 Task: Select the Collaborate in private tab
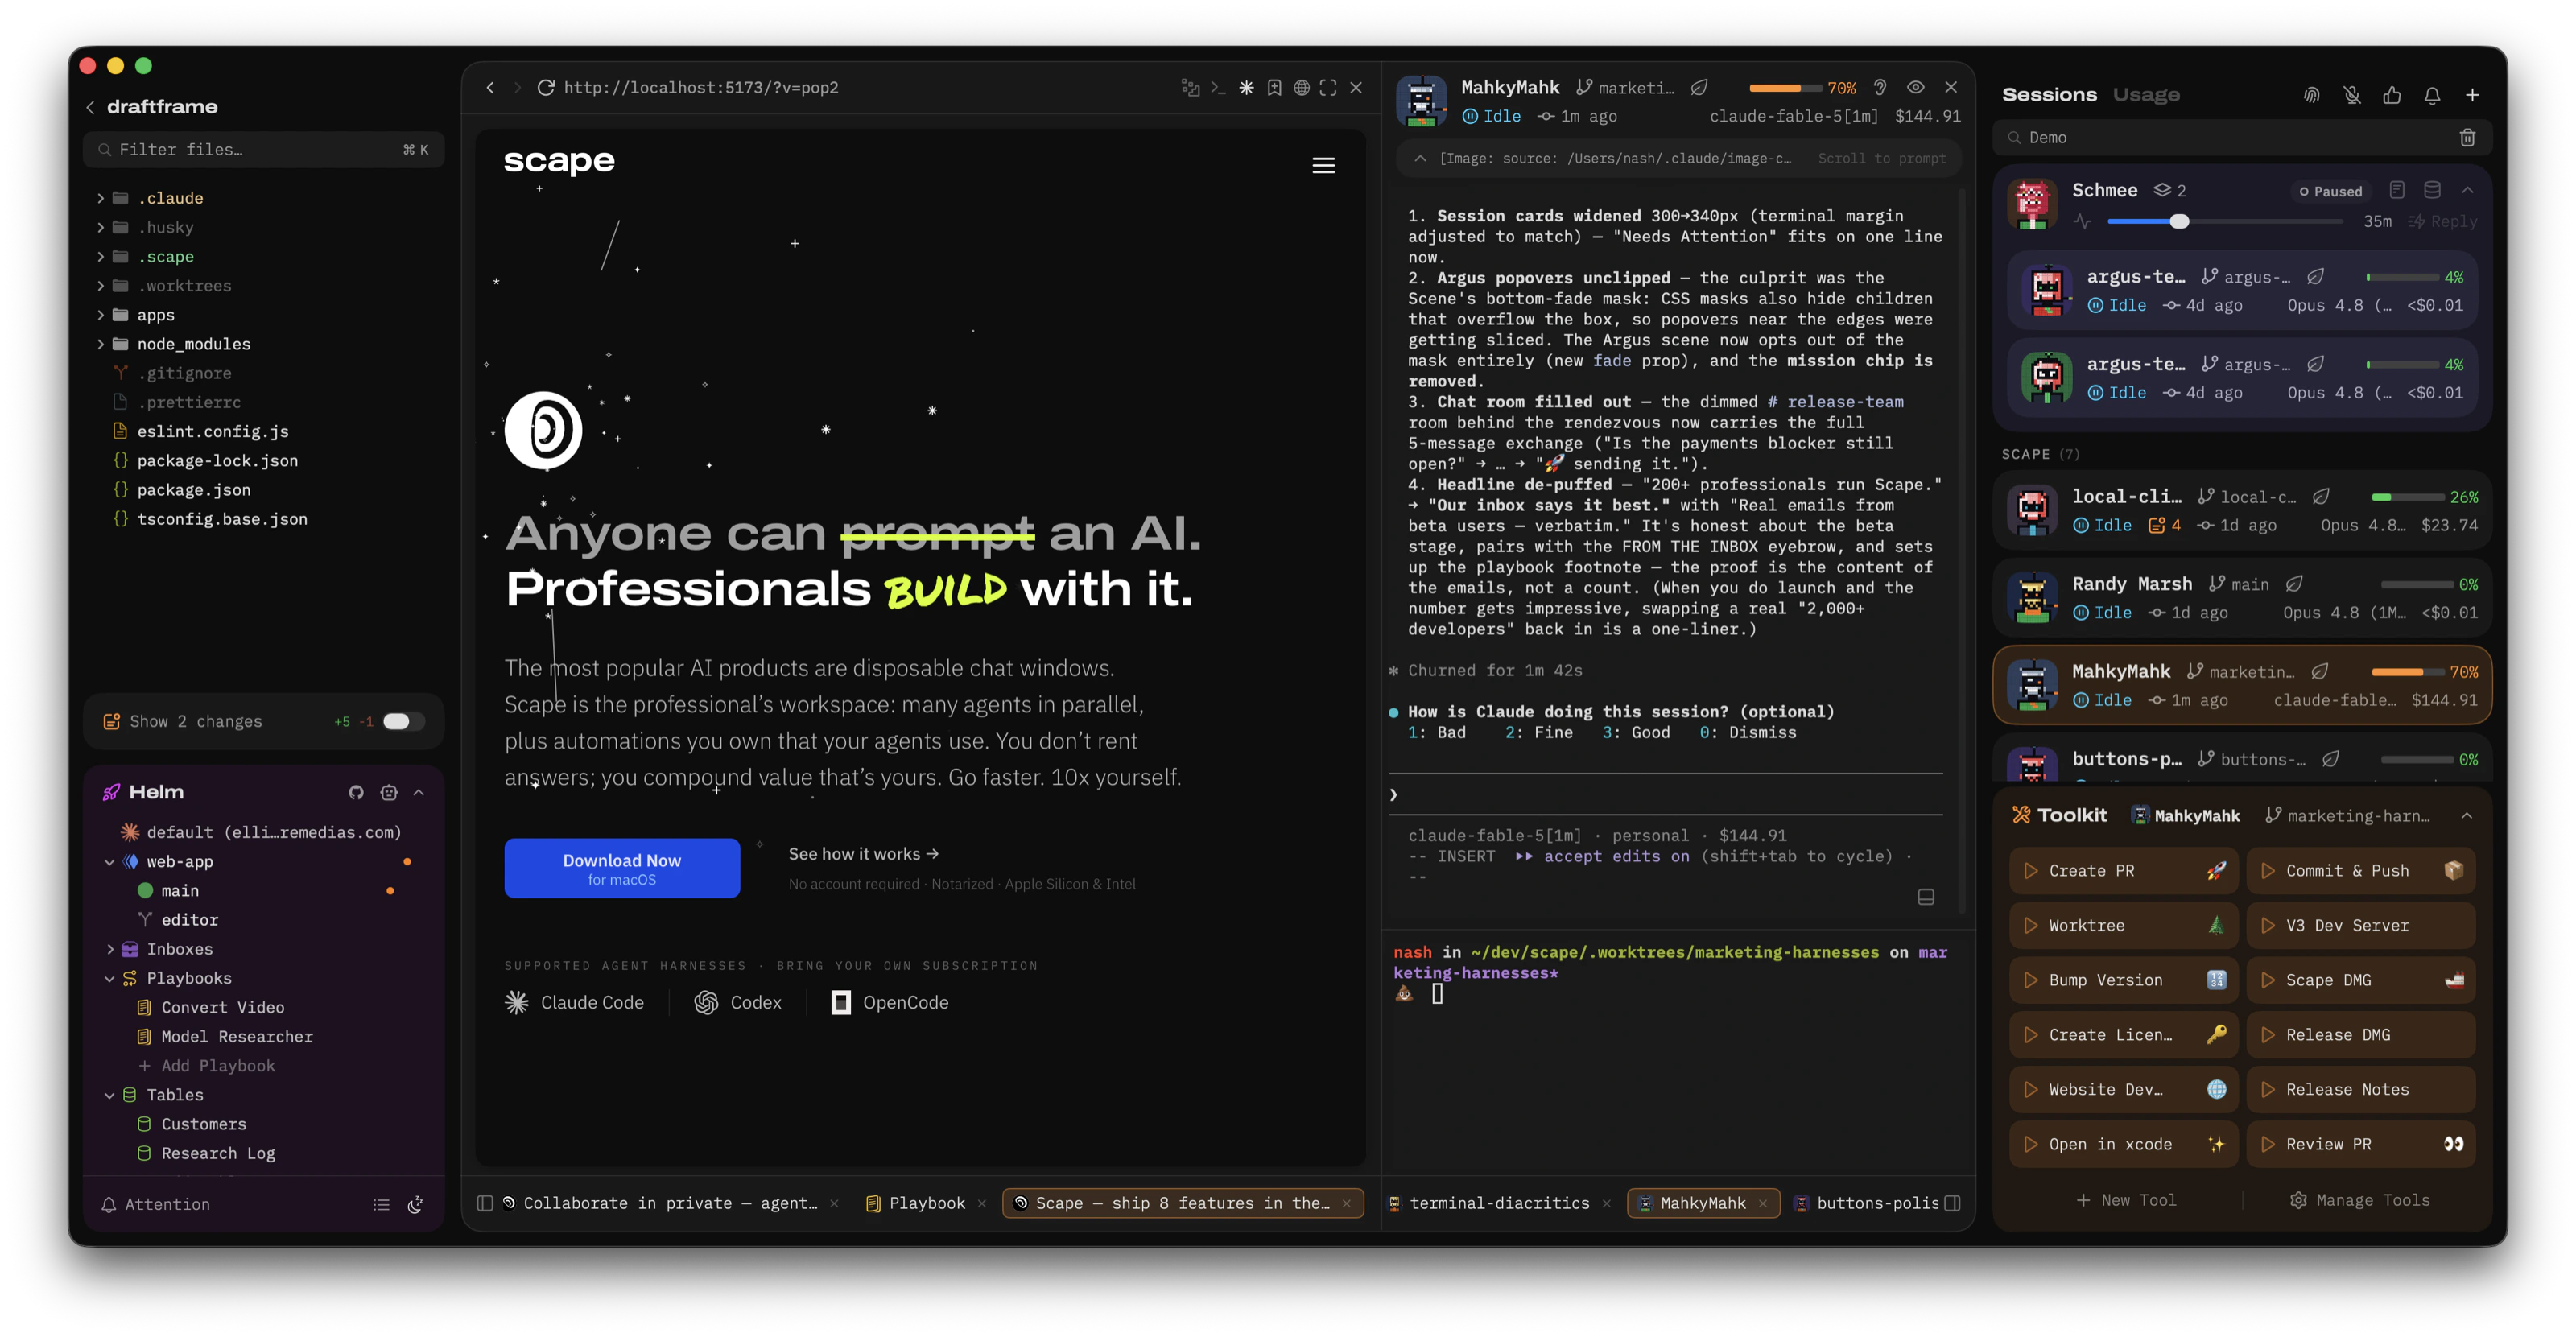tap(670, 1204)
